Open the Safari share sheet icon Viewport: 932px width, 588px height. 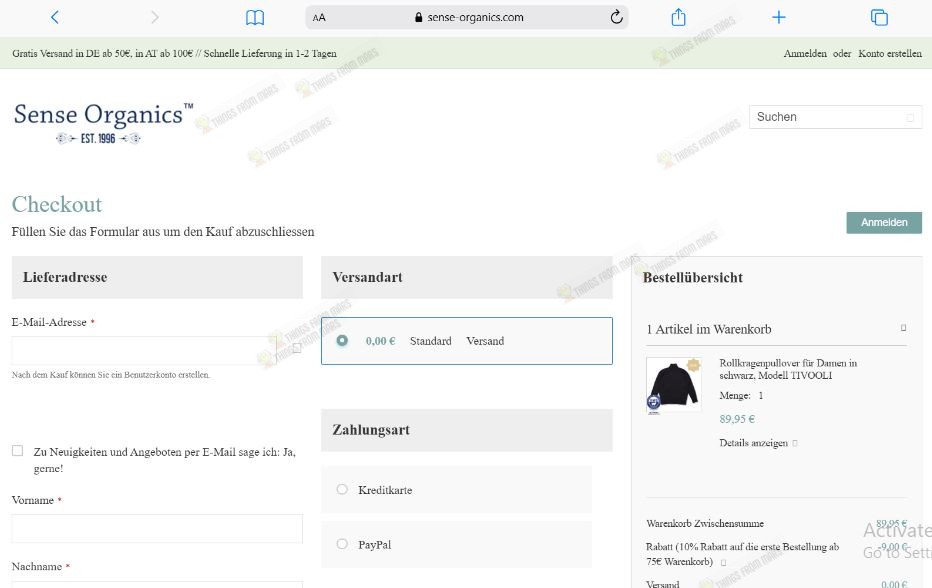tap(678, 17)
